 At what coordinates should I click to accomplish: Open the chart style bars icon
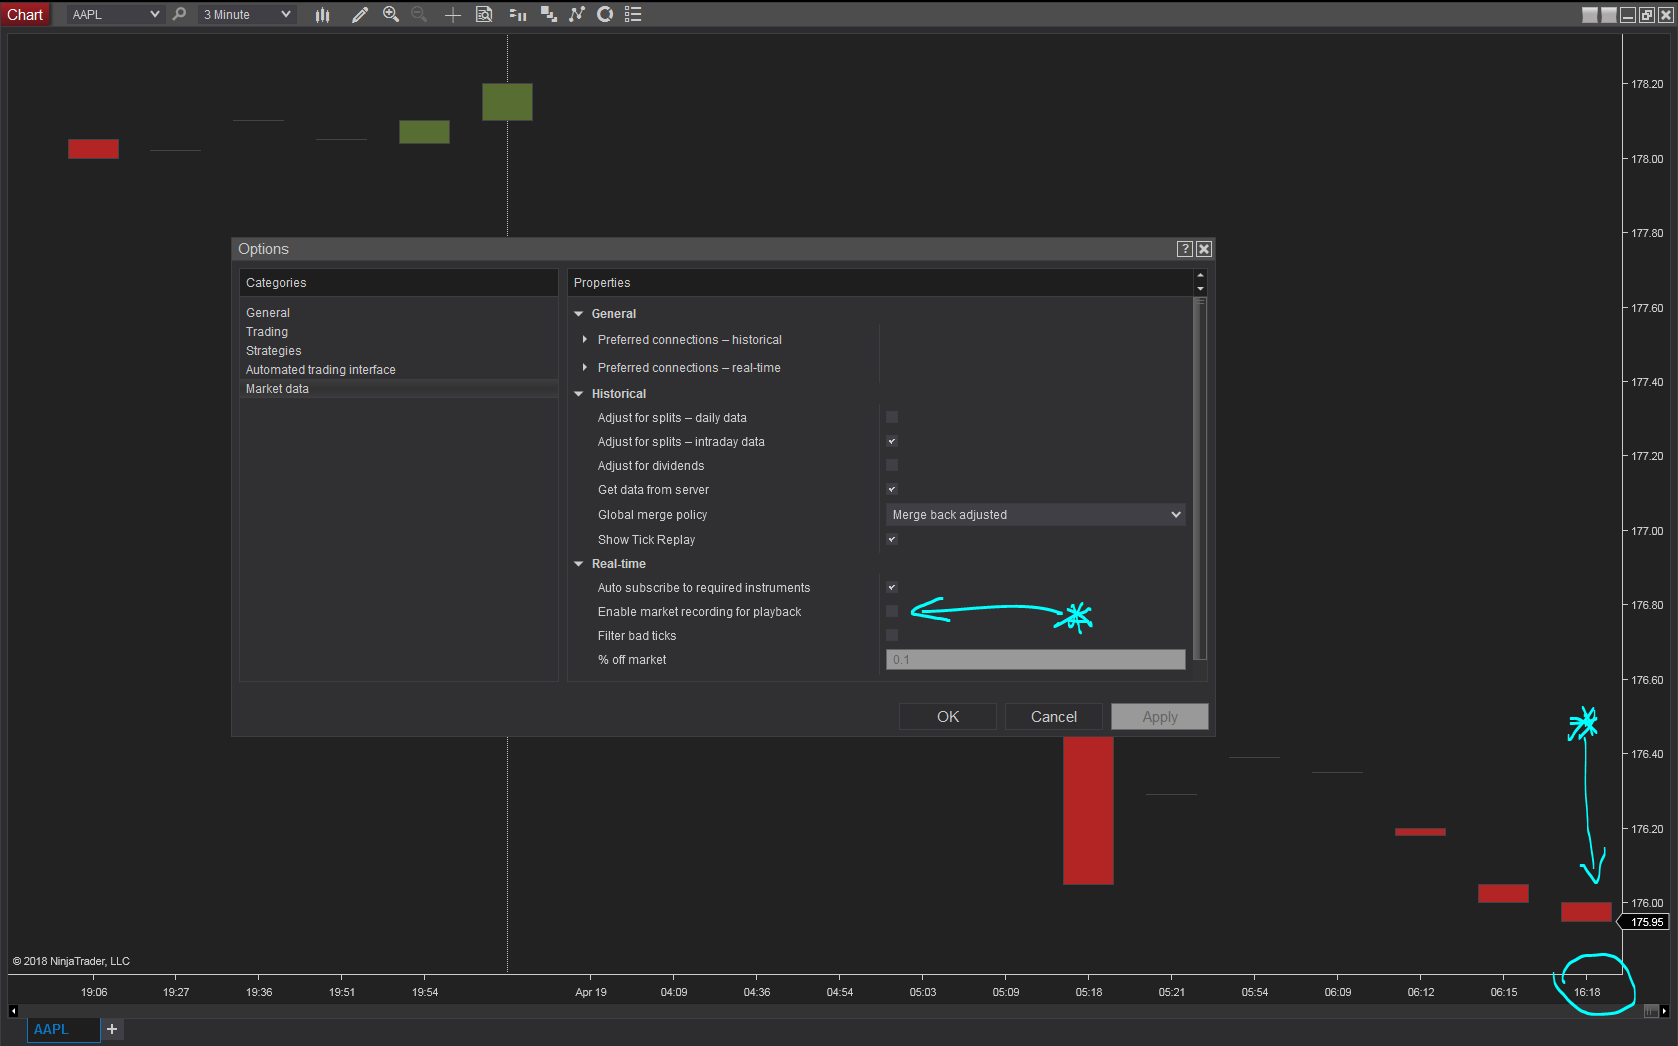(x=322, y=14)
